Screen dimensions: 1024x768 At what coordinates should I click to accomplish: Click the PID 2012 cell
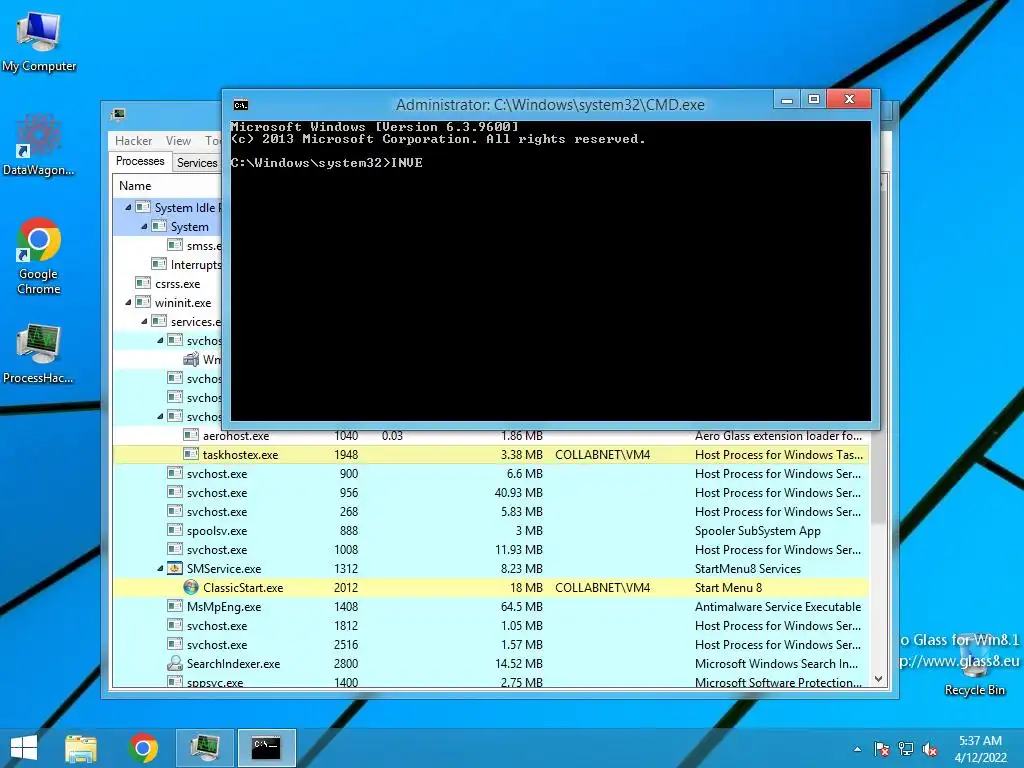(x=345, y=588)
